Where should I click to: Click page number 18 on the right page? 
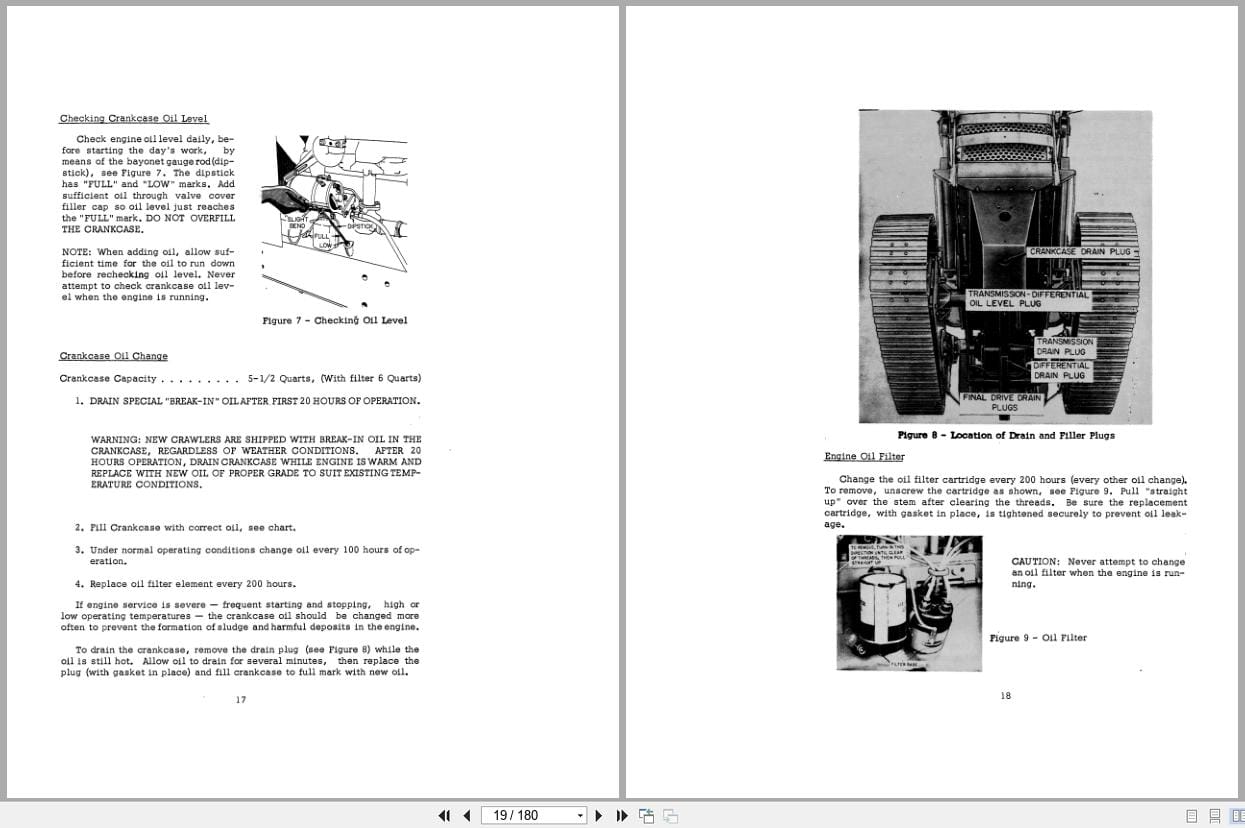[x=1005, y=695]
